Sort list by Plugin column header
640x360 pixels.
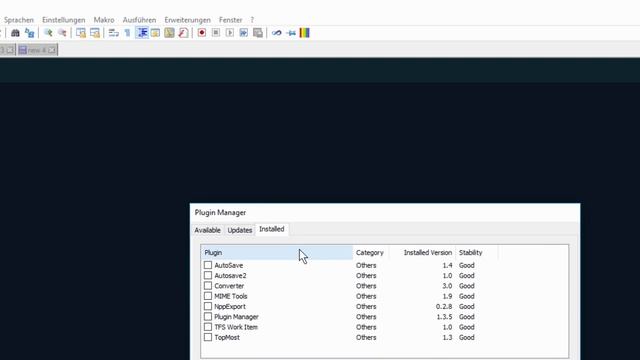pyautogui.click(x=277, y=253)
